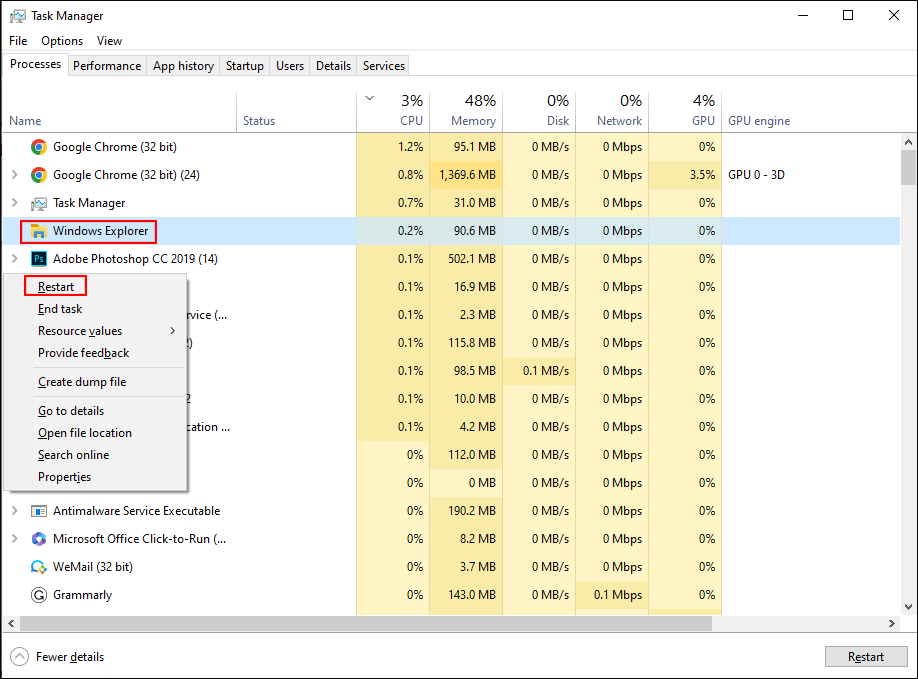Expand the Task Manager process group
Image resolution: width=918 pixels, height=679 pixels.
click(x=14, y=203)
